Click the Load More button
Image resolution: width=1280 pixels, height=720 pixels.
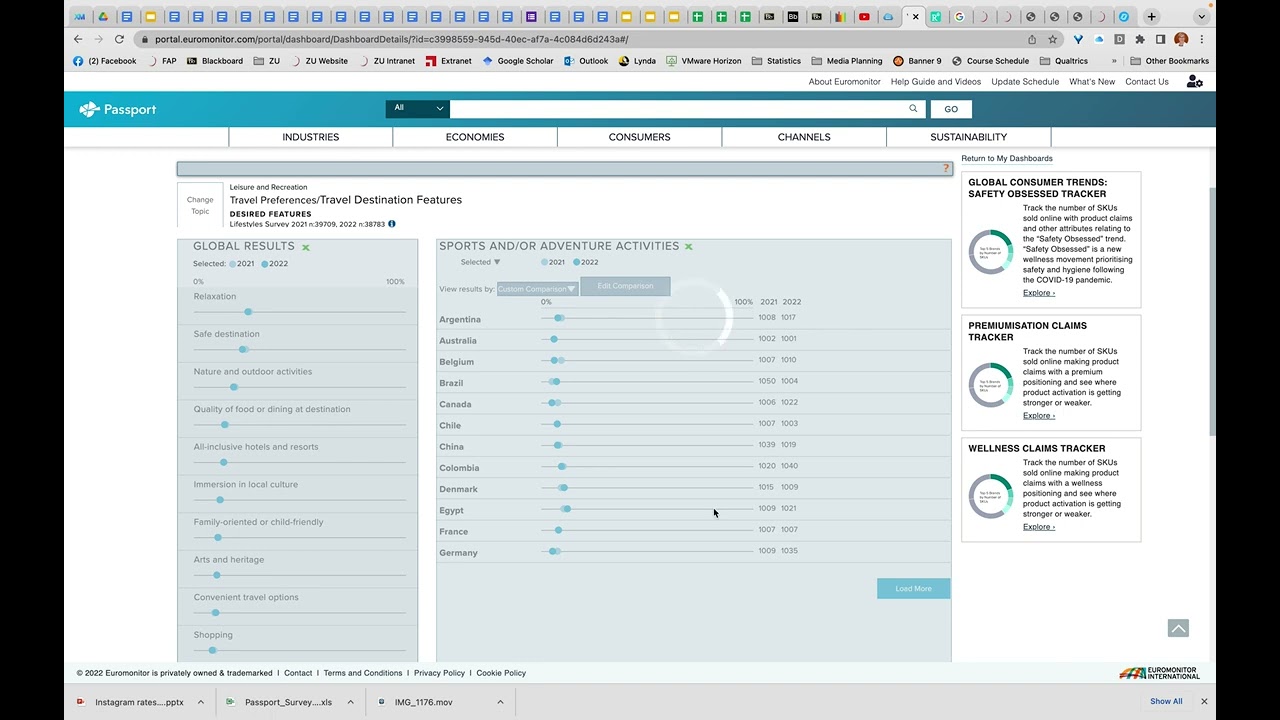click(913, 589)
